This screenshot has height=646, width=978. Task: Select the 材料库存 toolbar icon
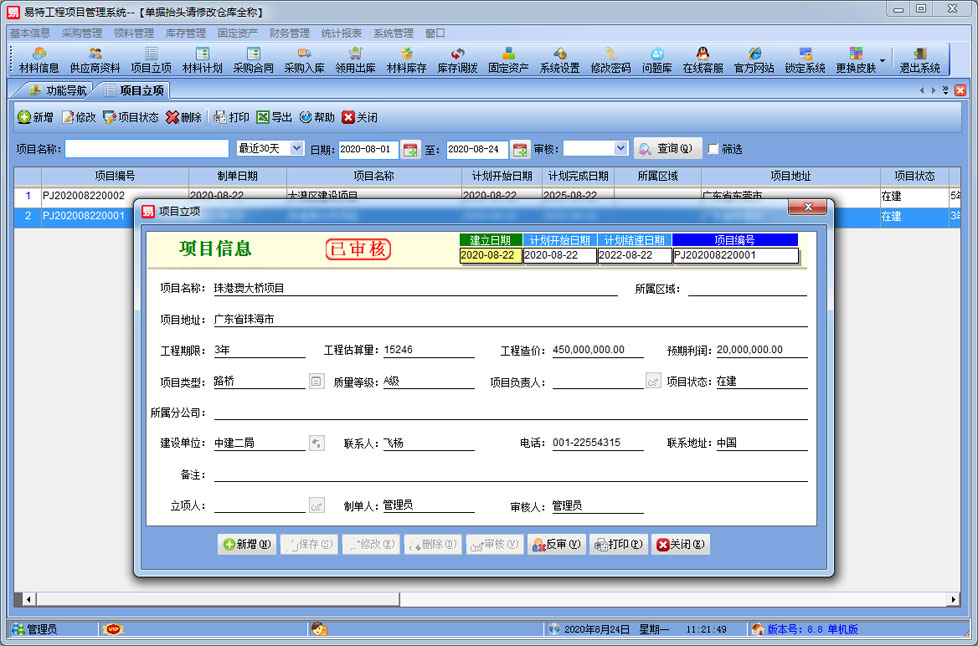tap(406, 60)
